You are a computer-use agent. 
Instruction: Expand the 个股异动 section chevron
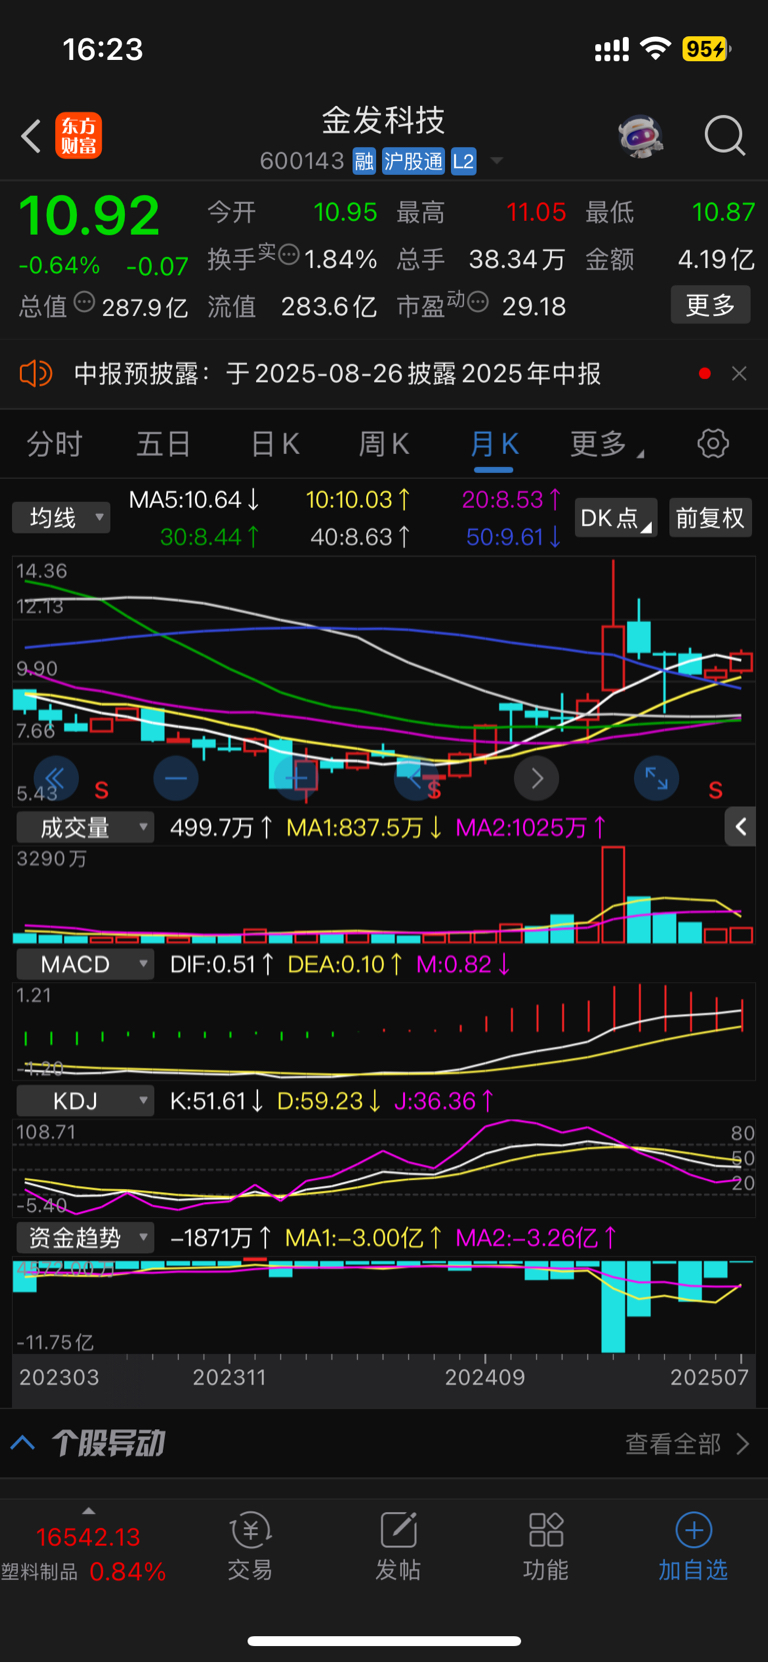pyautogui.click(x=23, y=1443)
